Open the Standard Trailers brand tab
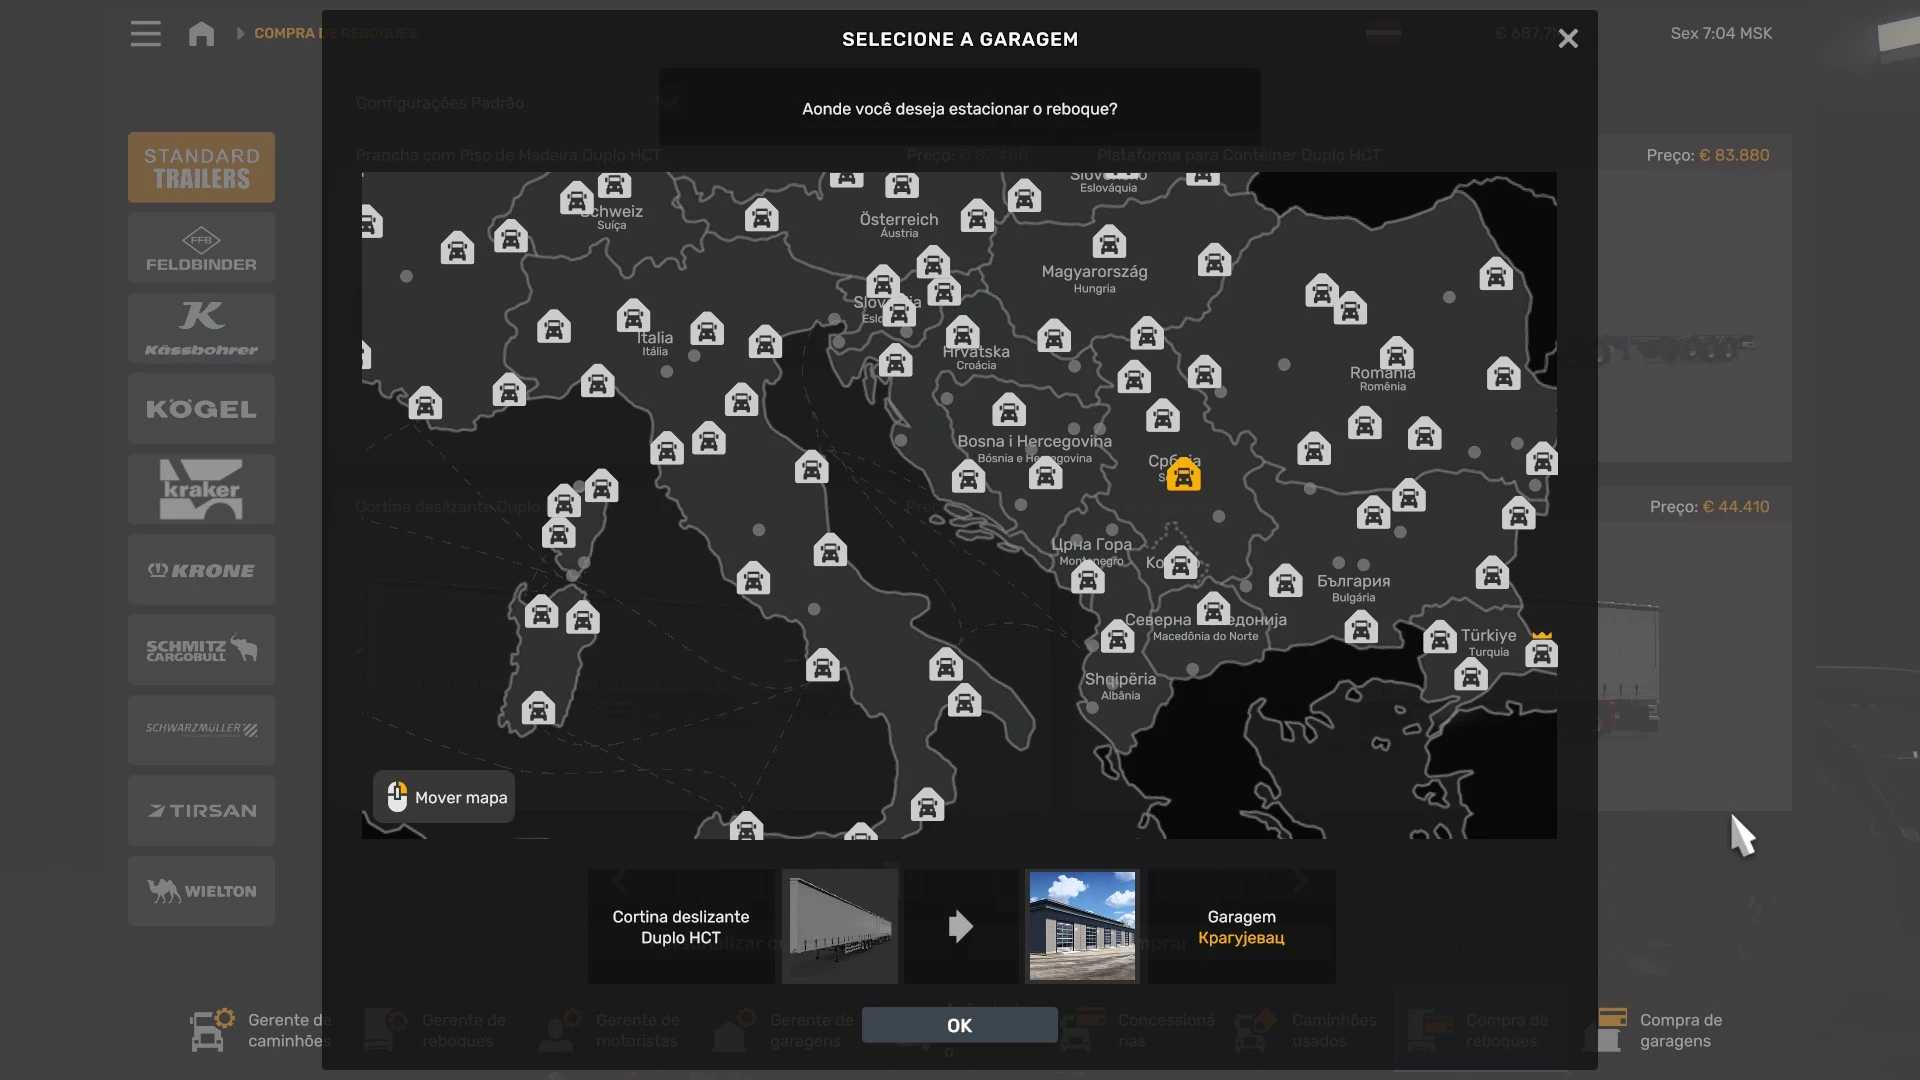The width and height of the screenshot is (1920, 1080). coord(201,167)
